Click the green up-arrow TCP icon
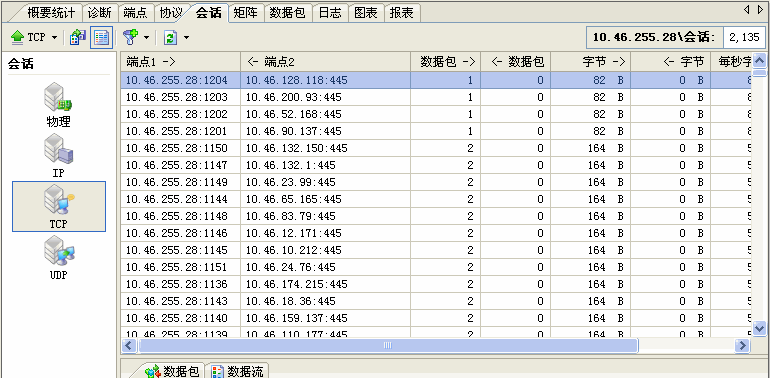 [18, 37]
